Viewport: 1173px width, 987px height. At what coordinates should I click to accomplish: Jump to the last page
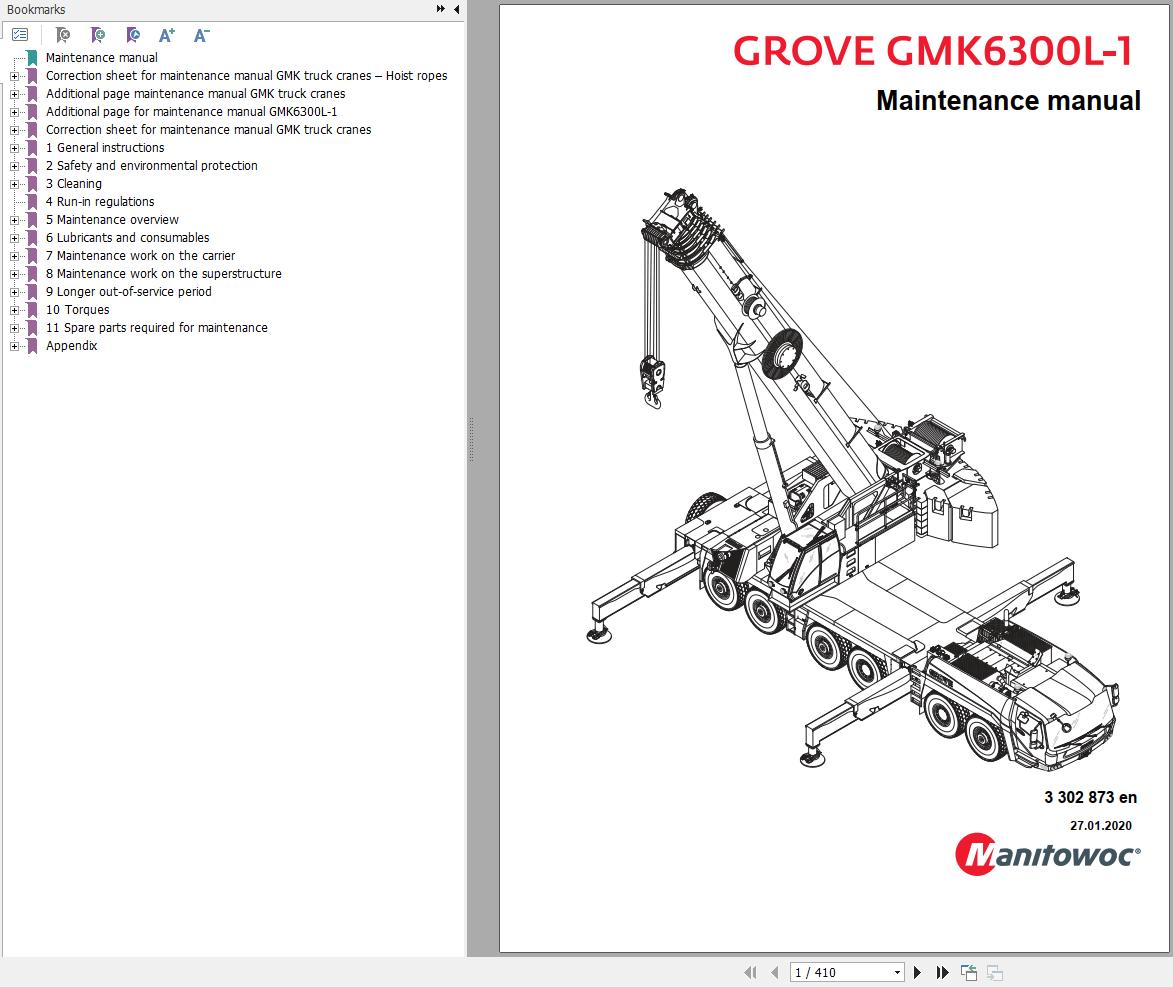point(941,971)
